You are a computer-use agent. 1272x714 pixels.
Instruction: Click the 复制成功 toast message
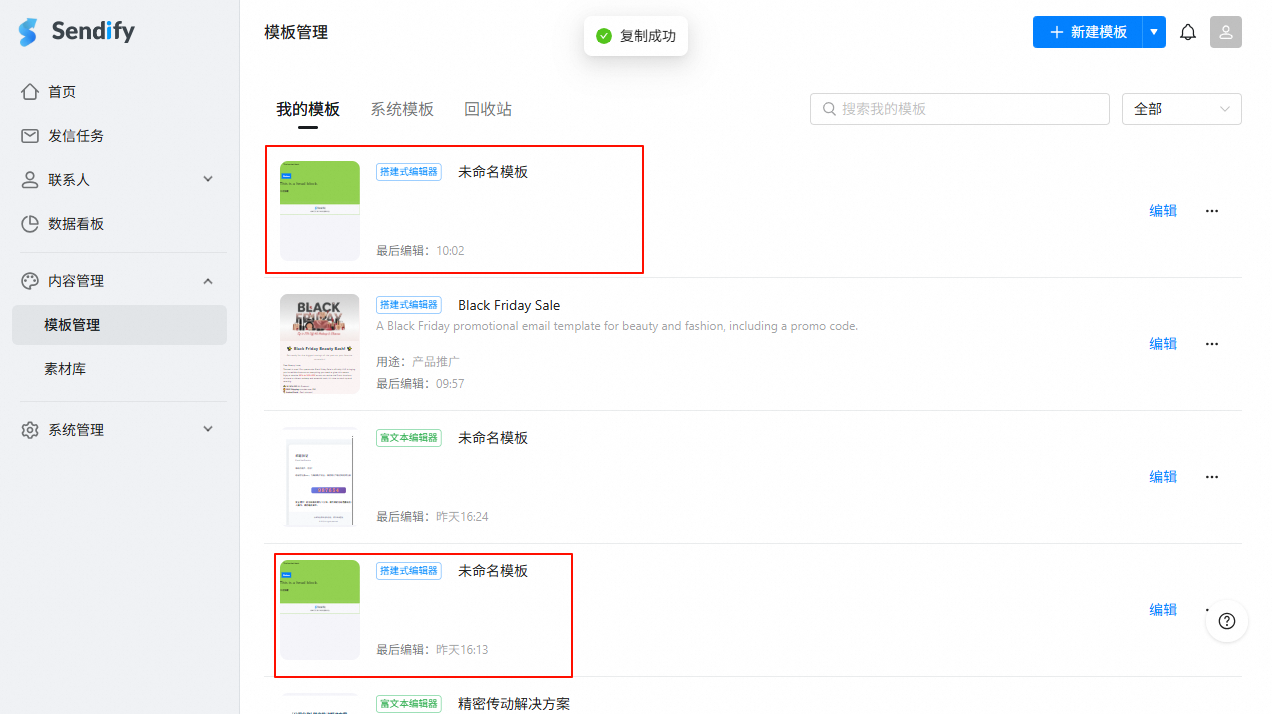636,36
